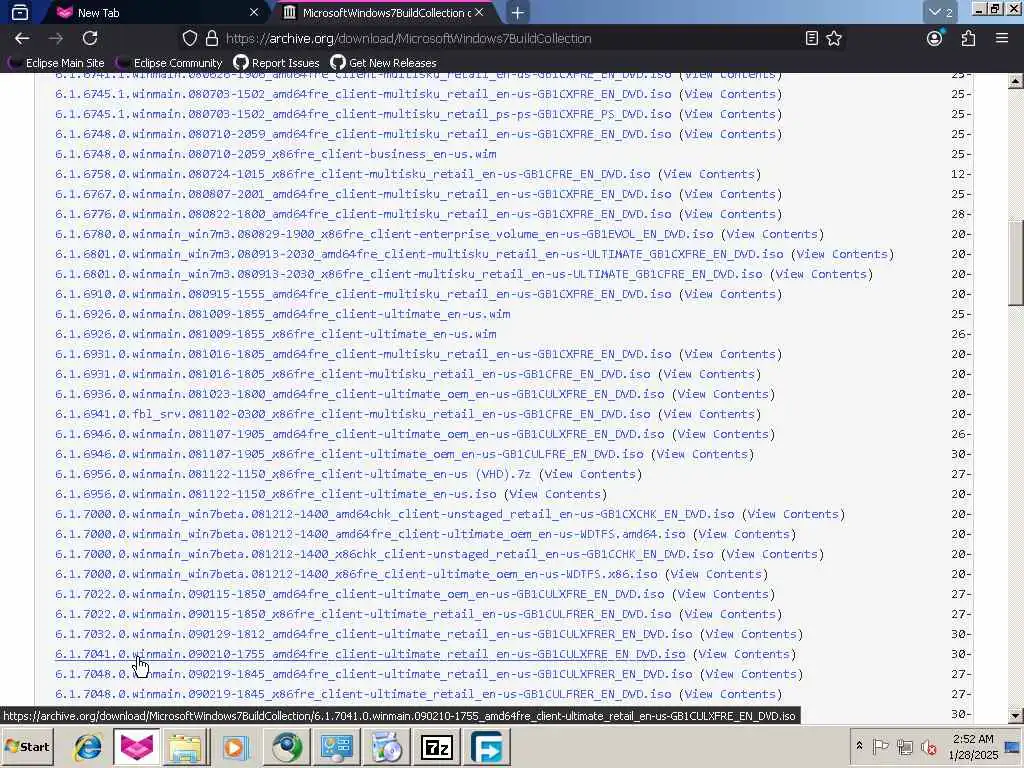Screen dimensions: 1024x768
Task: View Contents of 6.1.7032.0 amd64fre iso
Action: [752, 634]
